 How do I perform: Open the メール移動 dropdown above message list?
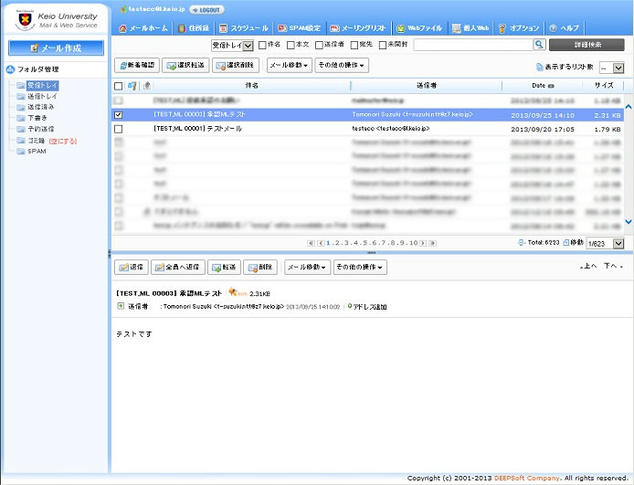pos(288,65)
